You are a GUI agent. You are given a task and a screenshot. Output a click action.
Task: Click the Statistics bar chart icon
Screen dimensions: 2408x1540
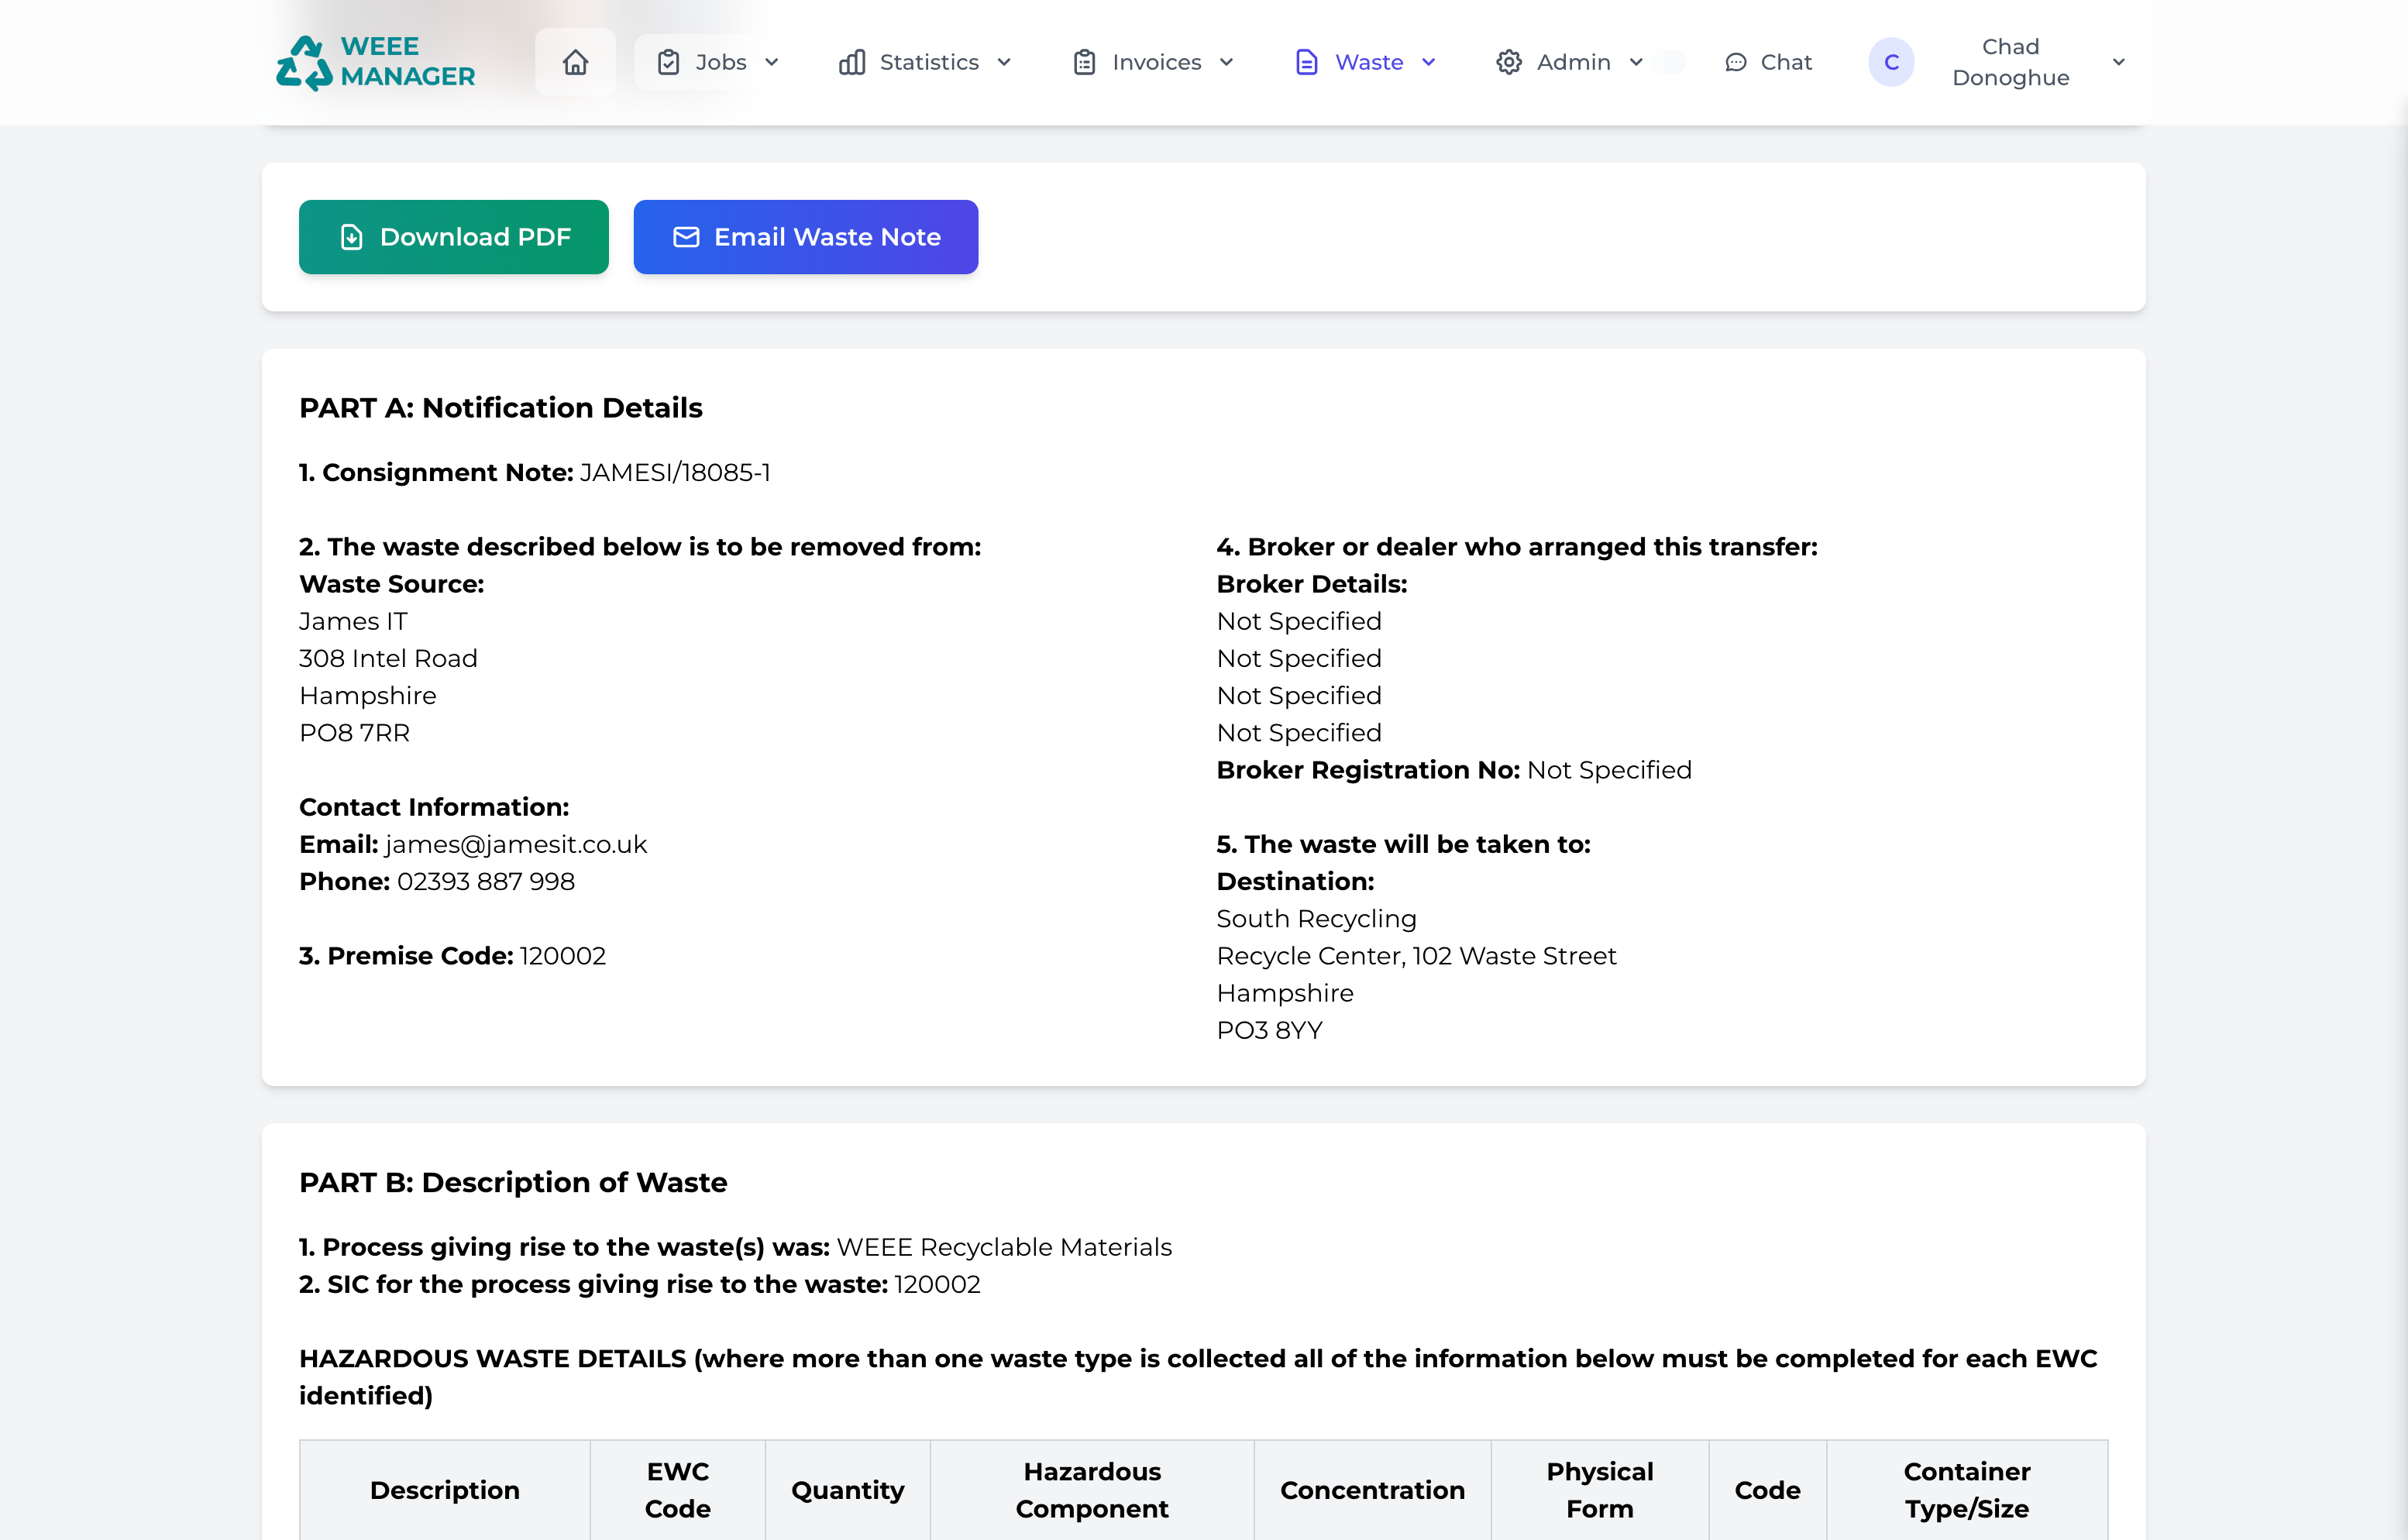coord(852,62)
